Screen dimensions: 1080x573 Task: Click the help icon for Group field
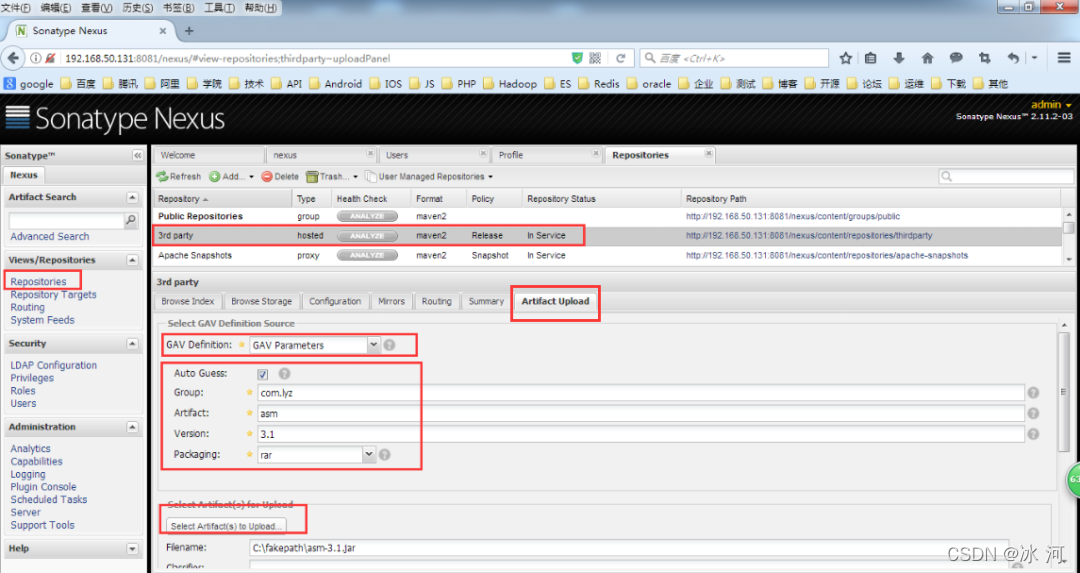point(1033,393)
